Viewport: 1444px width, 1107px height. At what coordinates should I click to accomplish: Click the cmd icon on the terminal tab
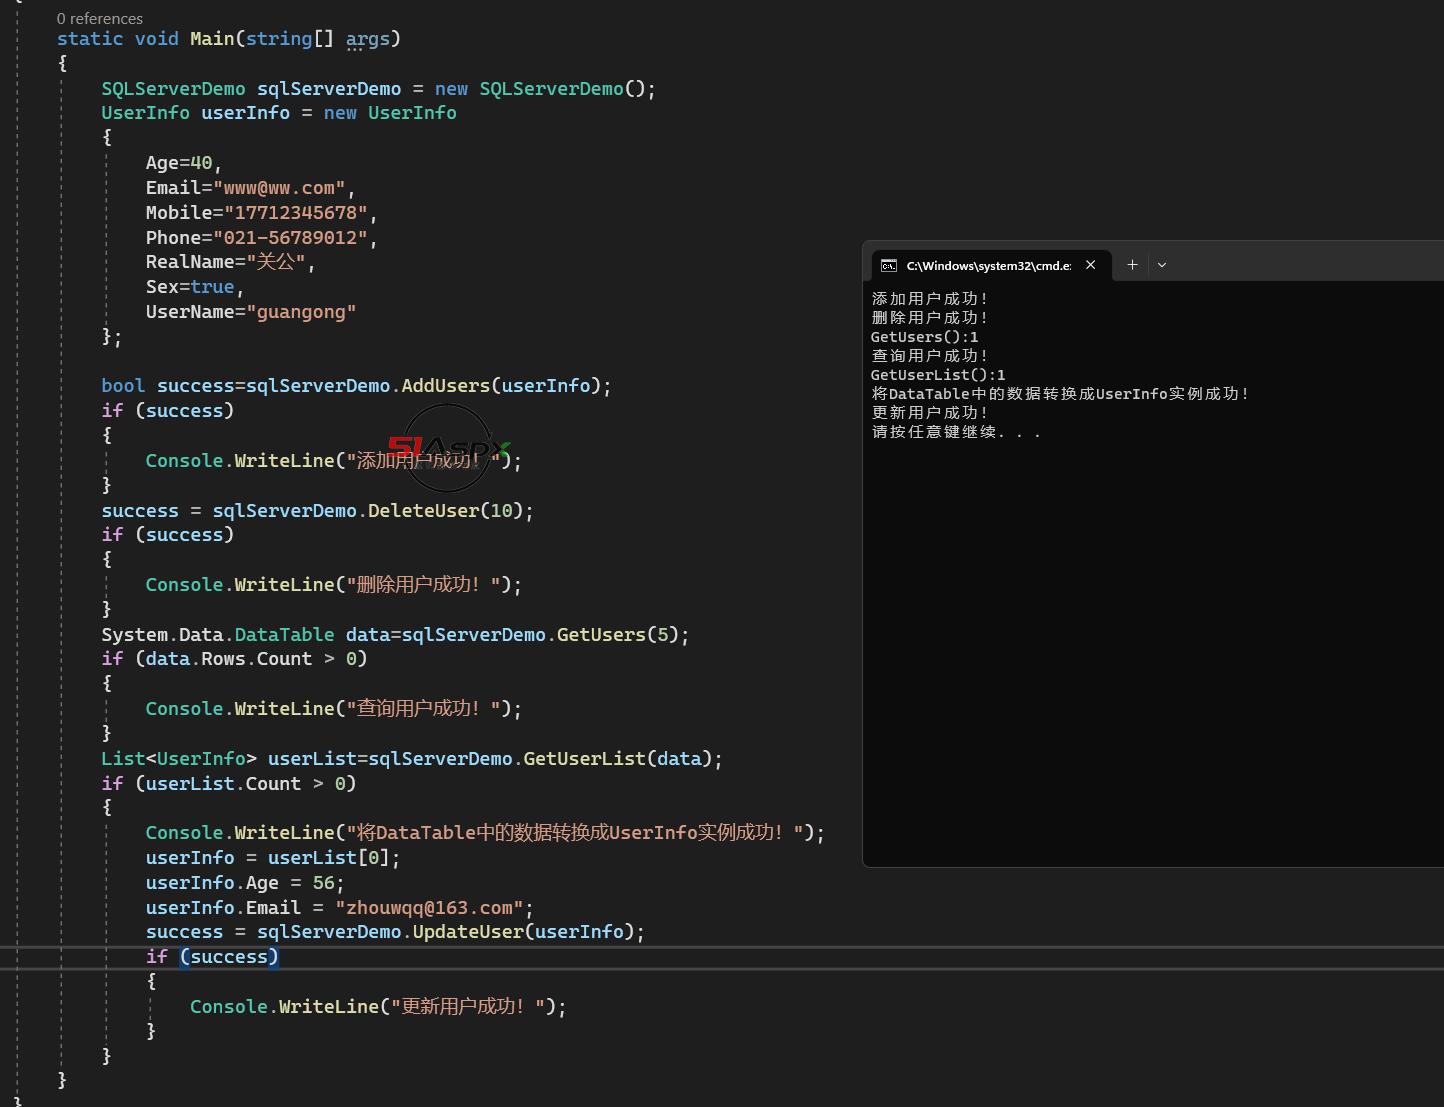click(888, 265)
